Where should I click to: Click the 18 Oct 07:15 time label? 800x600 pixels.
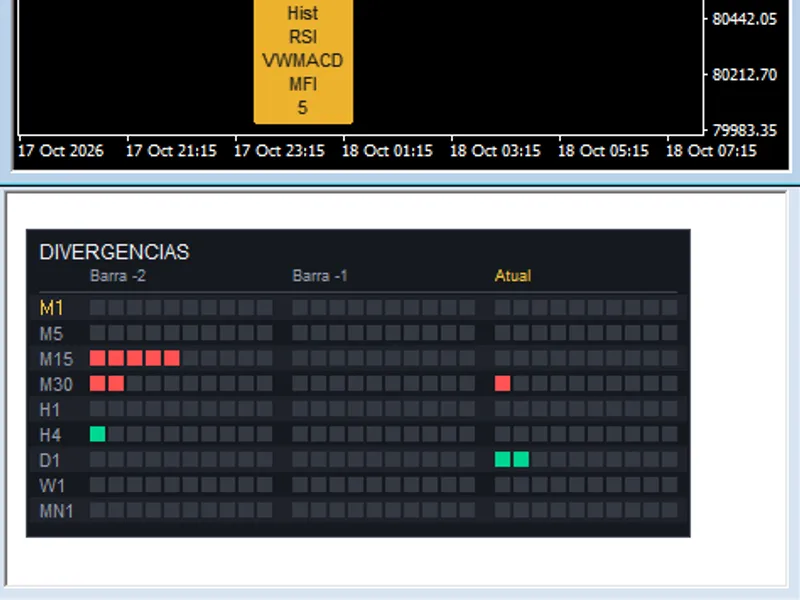(x=711, y=151)
